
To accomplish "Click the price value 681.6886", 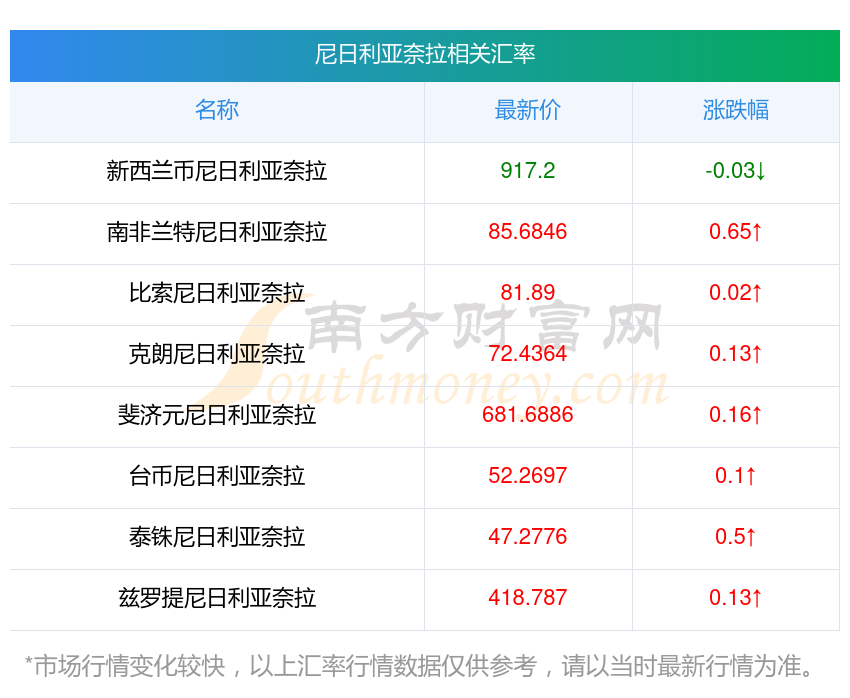I will 527,415.
